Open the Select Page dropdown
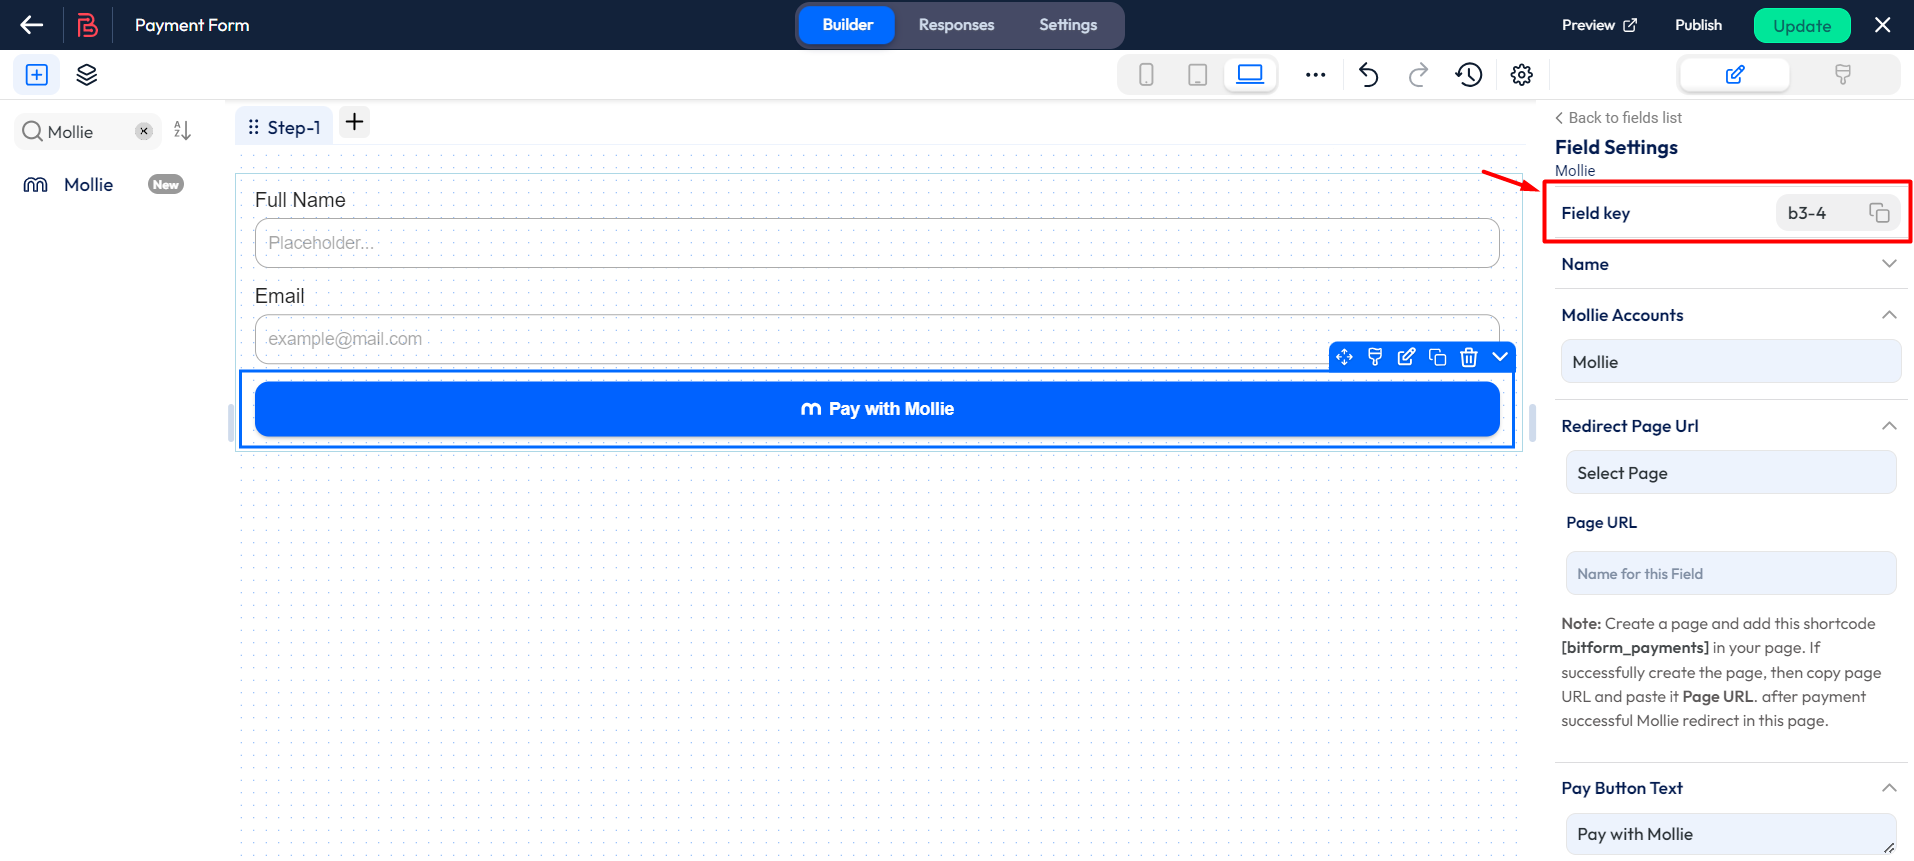Image resolution: width=1914 pixels, height=861 pixels. [1730, 473]
